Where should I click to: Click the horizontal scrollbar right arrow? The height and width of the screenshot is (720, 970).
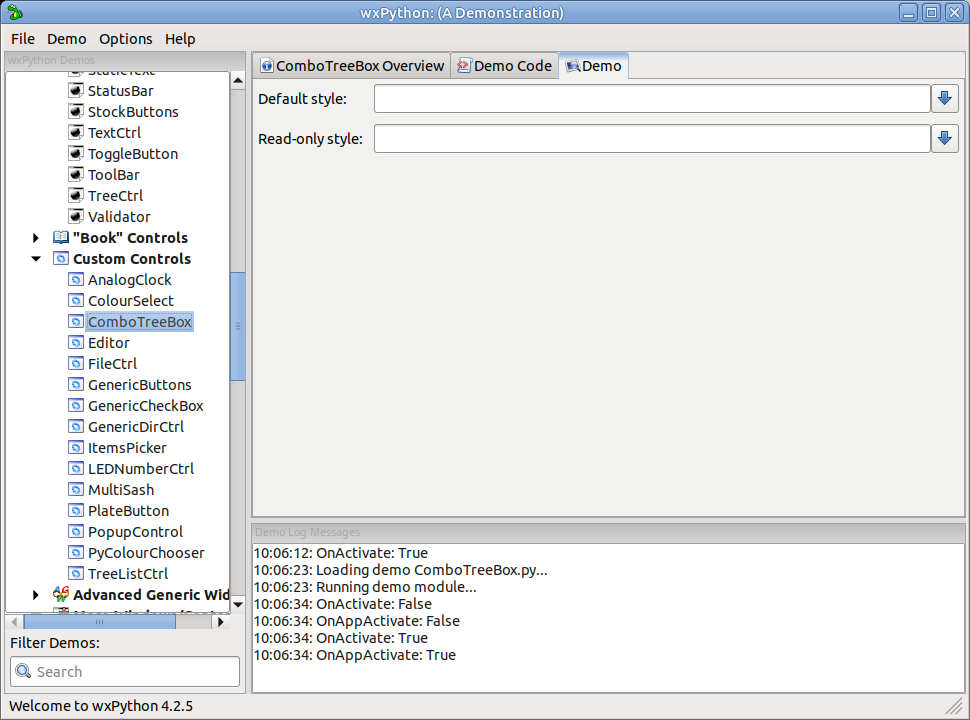pos(220,622)
